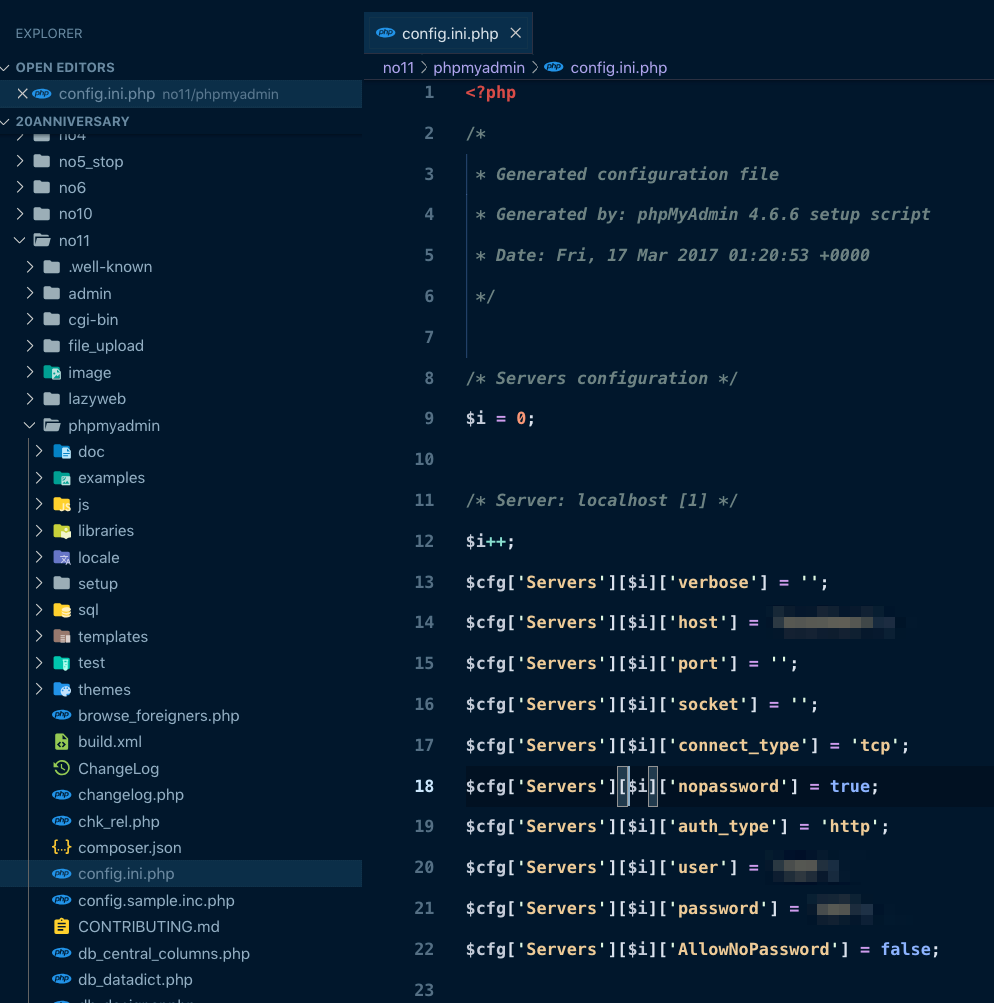Click the js folder icon

tap(62, 504)
